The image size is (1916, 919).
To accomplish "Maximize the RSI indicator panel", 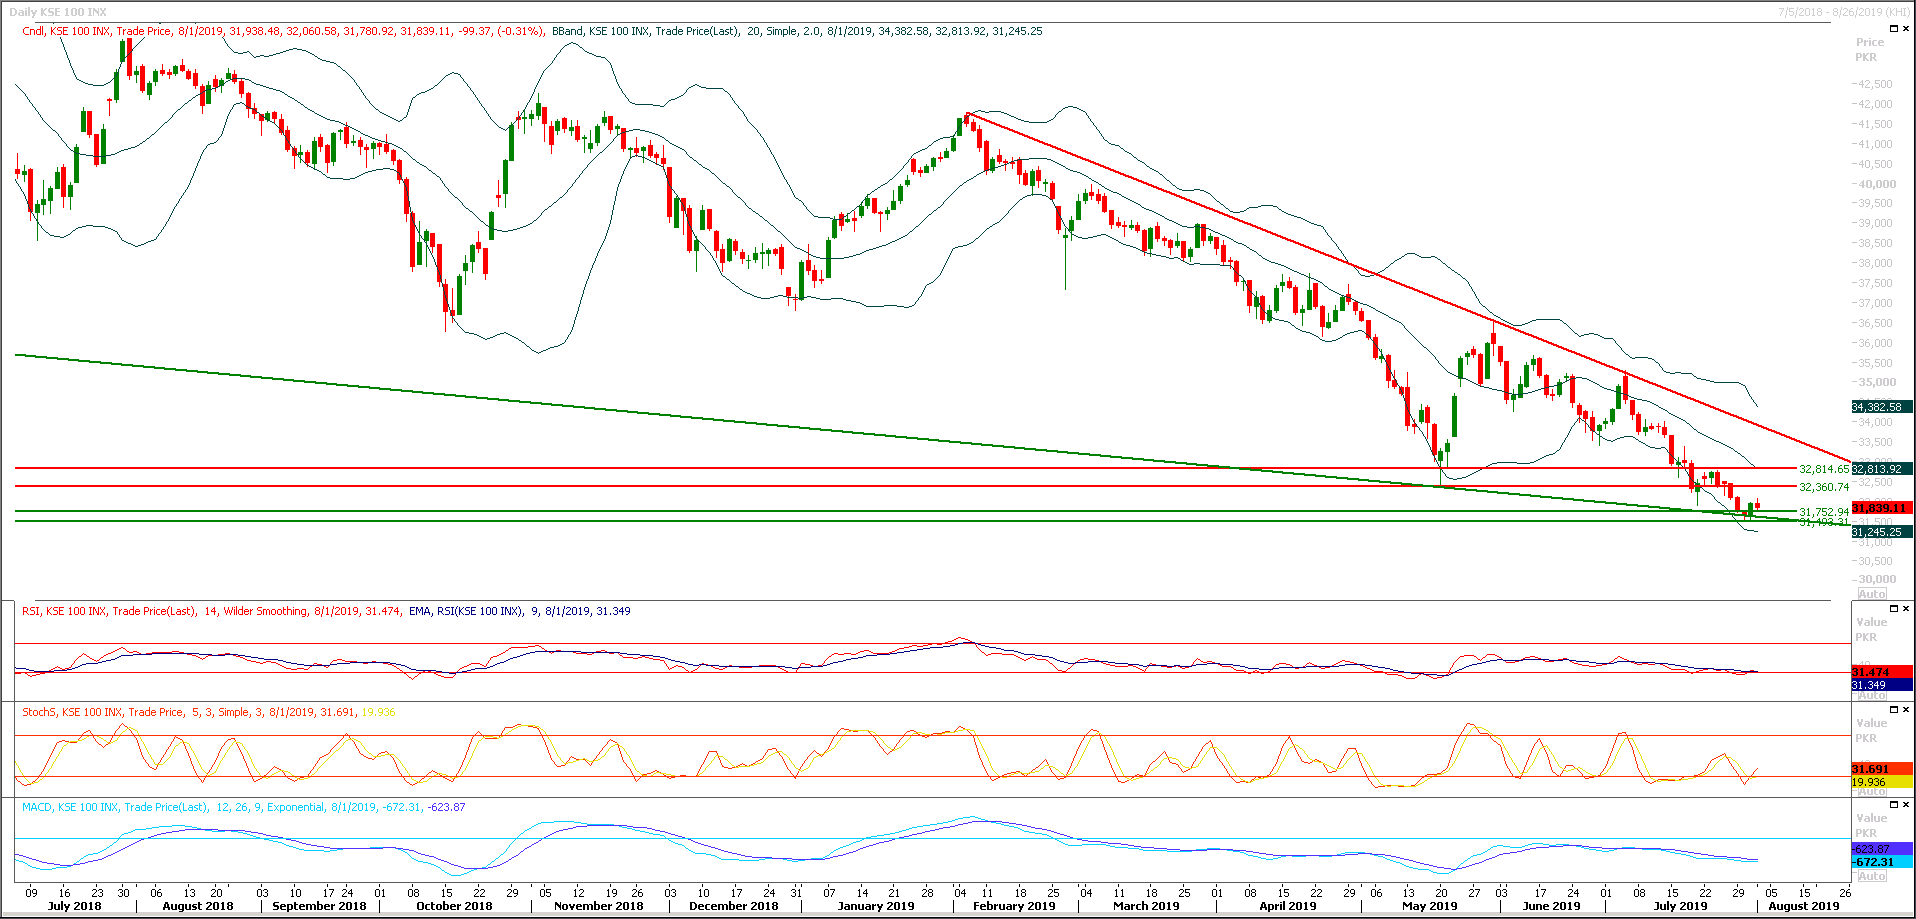I will click(x=1893, y=608).
